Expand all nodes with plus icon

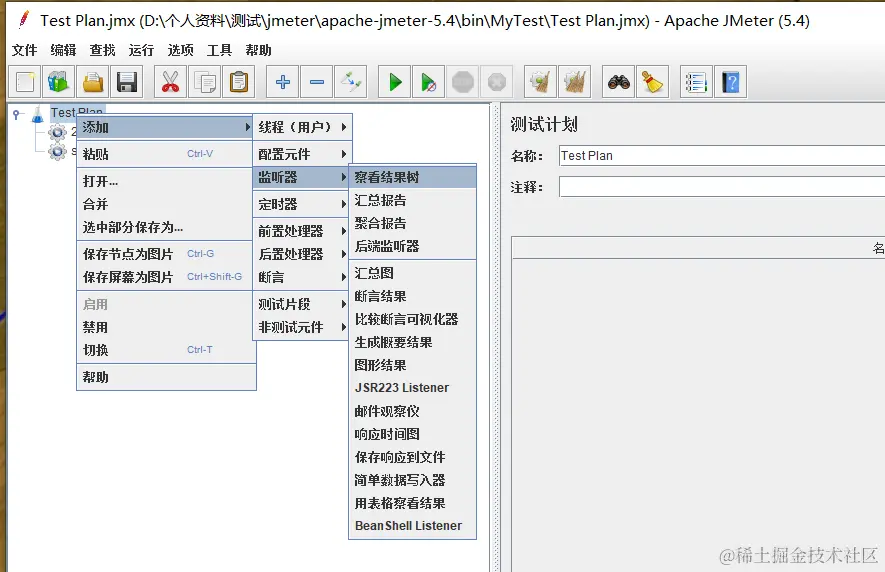point(283,82)
